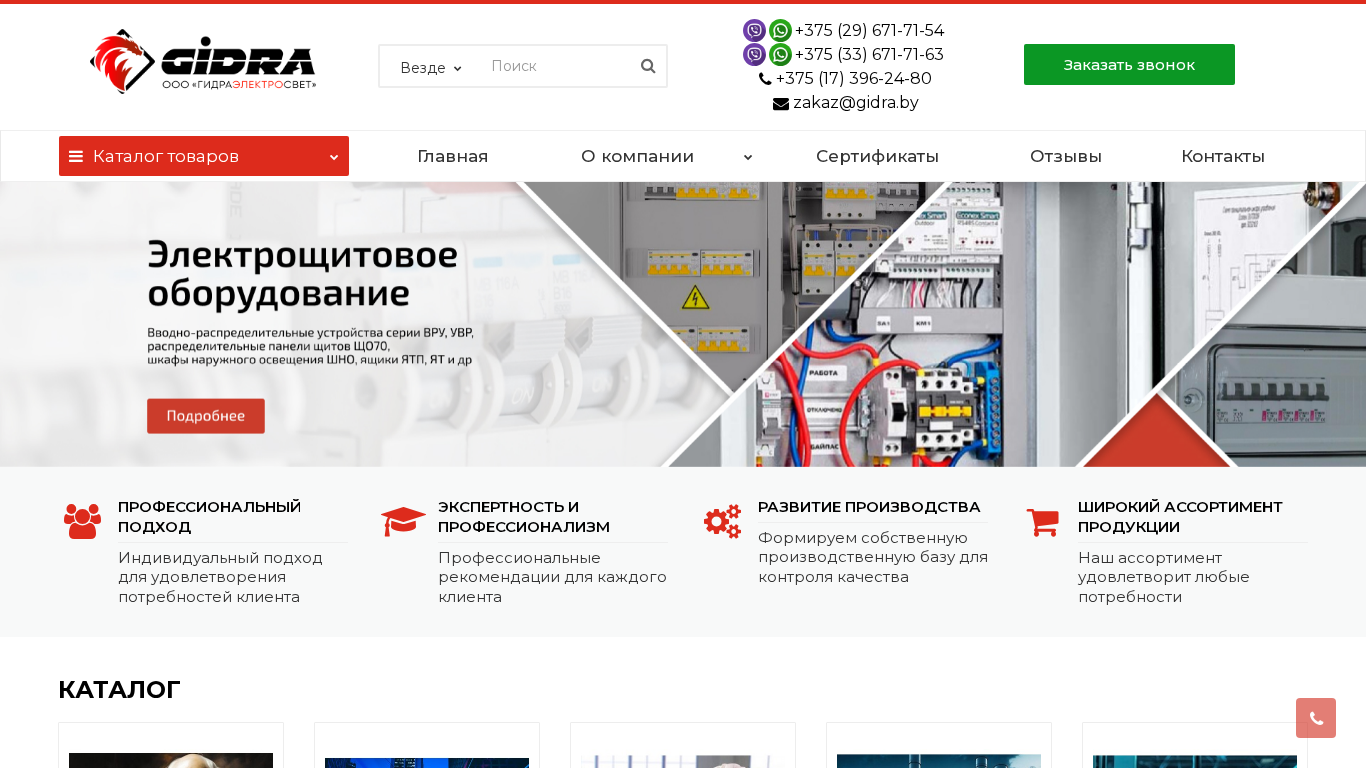The image size is (1366, 768).
Task: Go to the Главная page
Action: pos(452,156)
